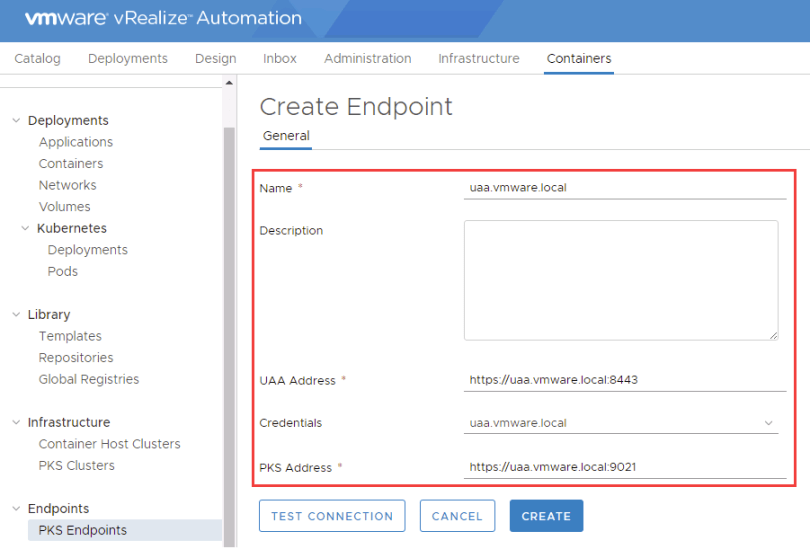
Task: Select PKS Clusters in the sidebar
Action: 76,466
